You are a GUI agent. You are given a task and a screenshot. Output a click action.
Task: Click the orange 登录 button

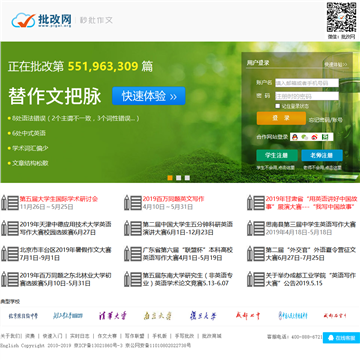pyautogui.click(x=281, y=118)
